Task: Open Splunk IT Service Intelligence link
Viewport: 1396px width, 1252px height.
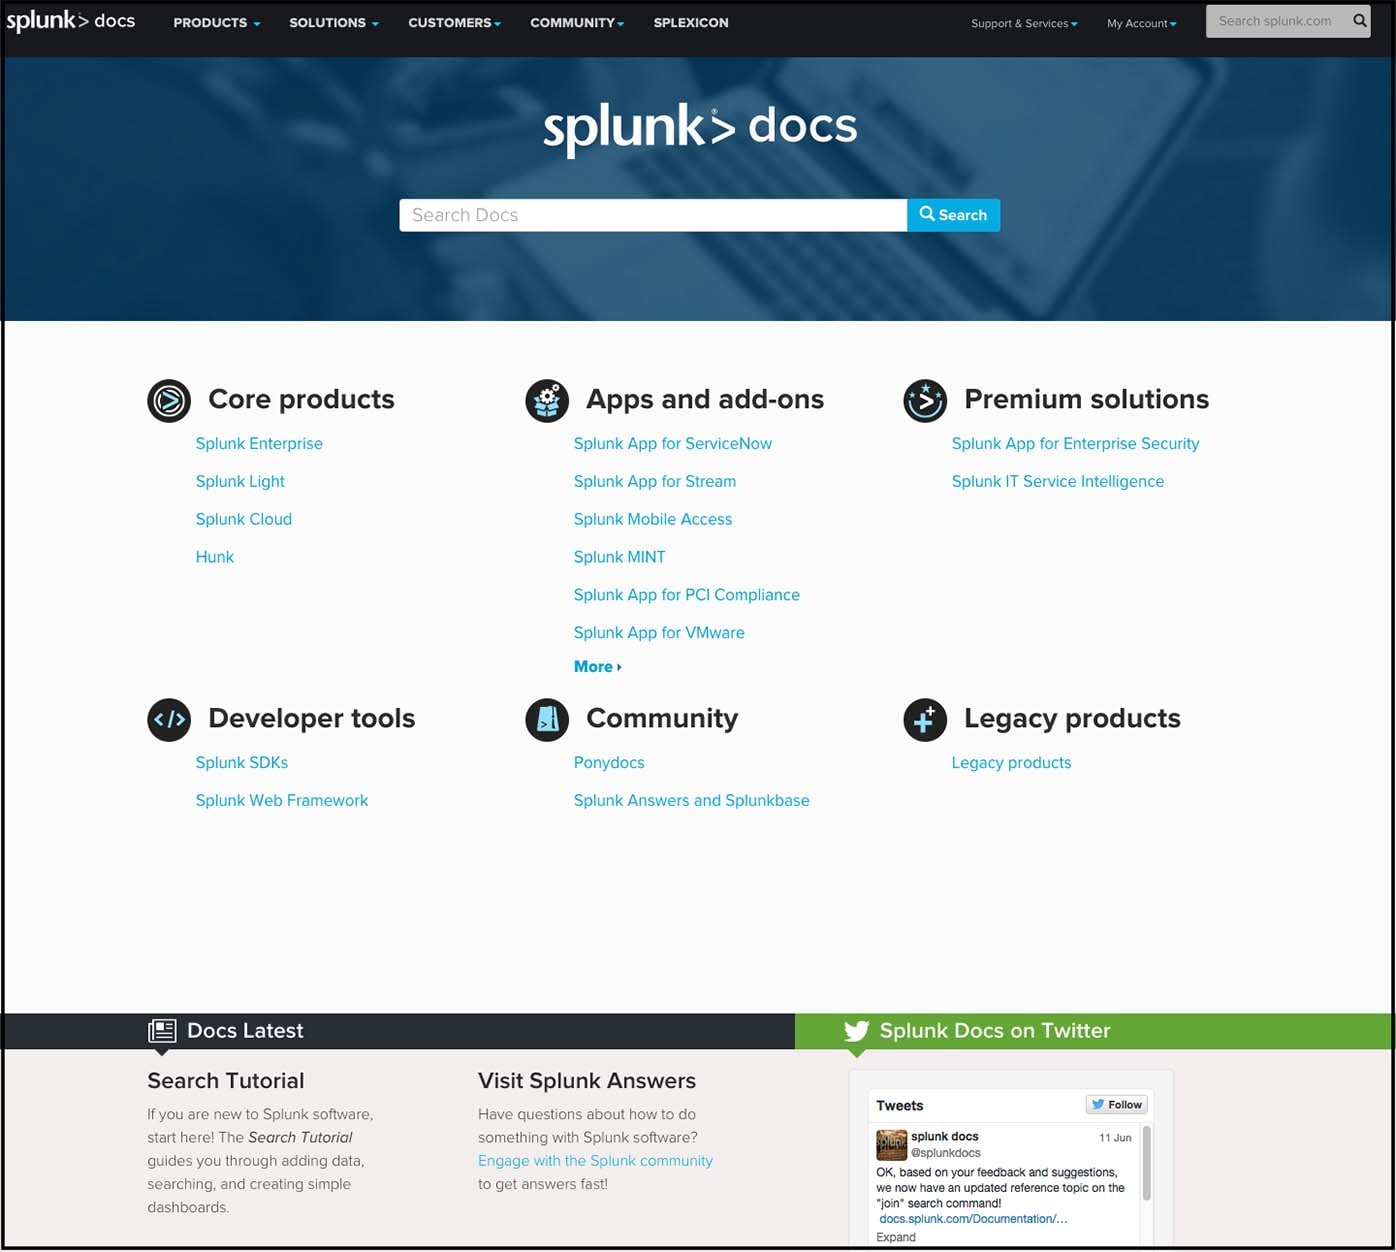Action: (1058, 481)
